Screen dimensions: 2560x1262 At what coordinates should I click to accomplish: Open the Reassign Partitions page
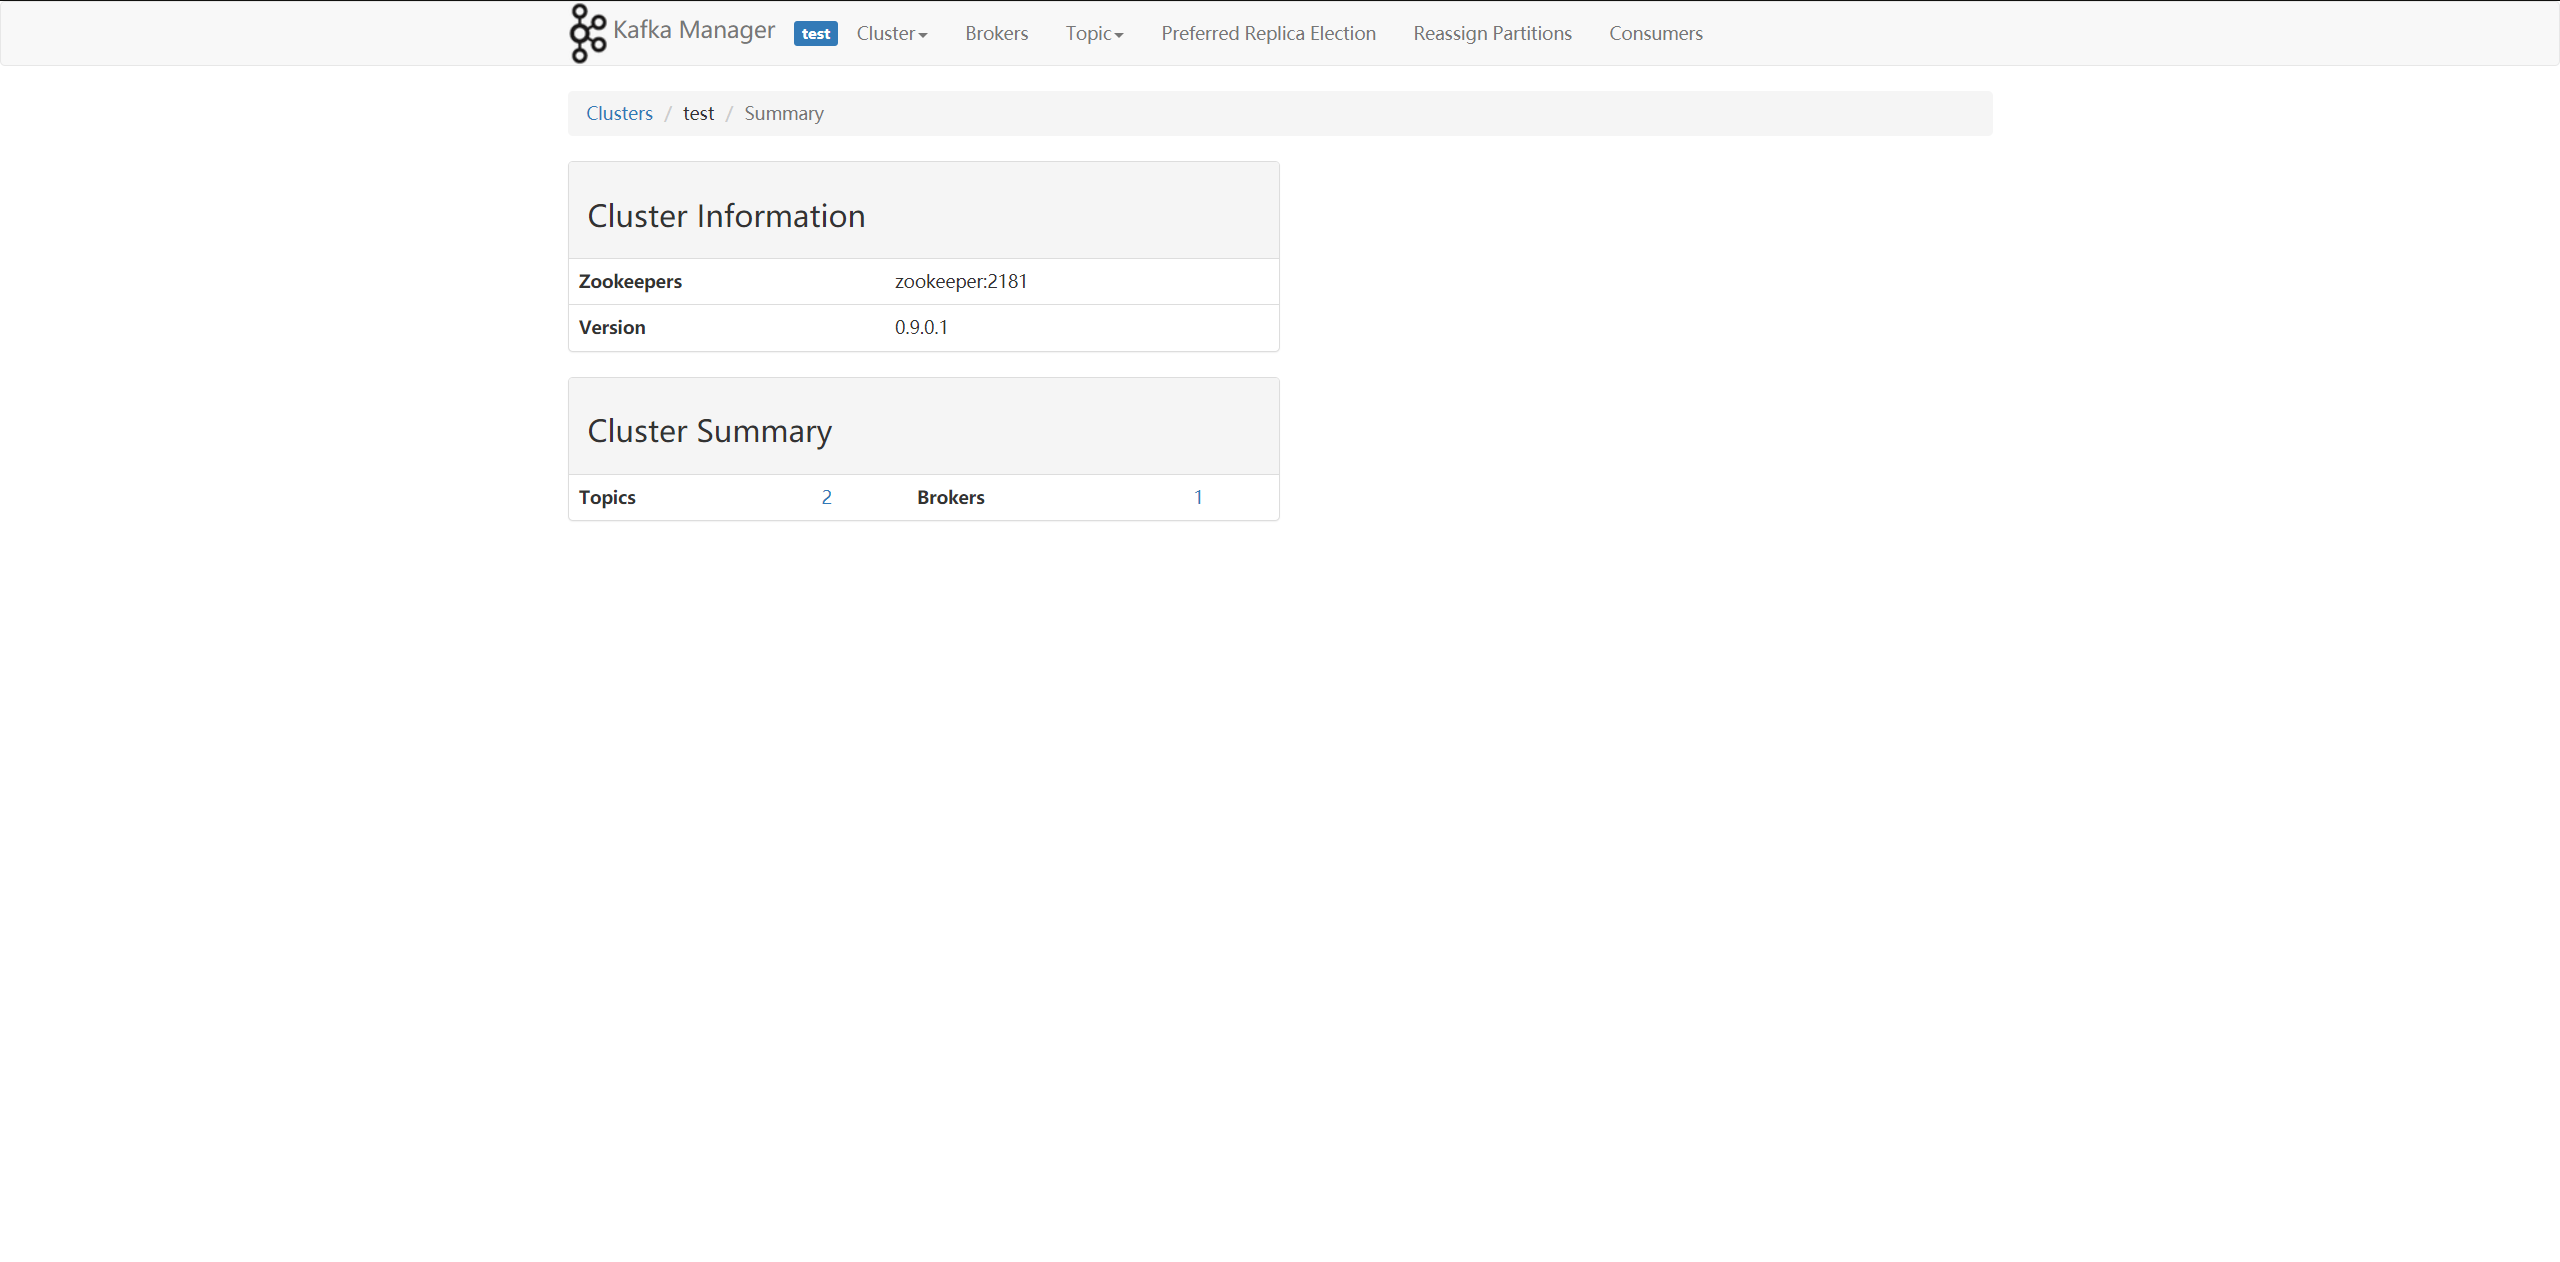pyautogui.click(x=1492, y=33)
